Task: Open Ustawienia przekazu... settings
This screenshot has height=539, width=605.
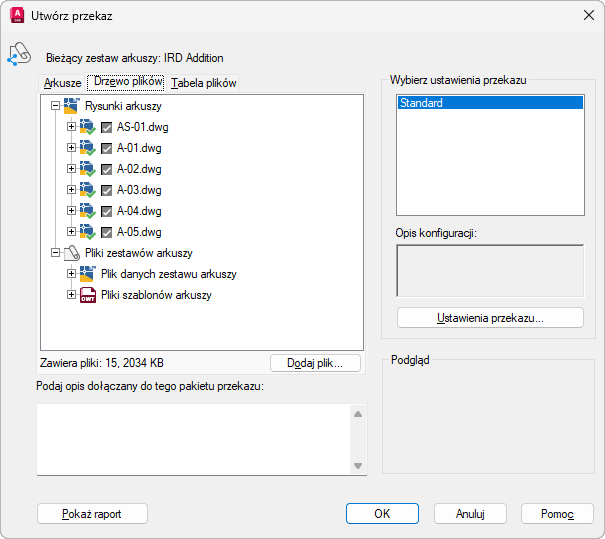Action: (490, 318)
